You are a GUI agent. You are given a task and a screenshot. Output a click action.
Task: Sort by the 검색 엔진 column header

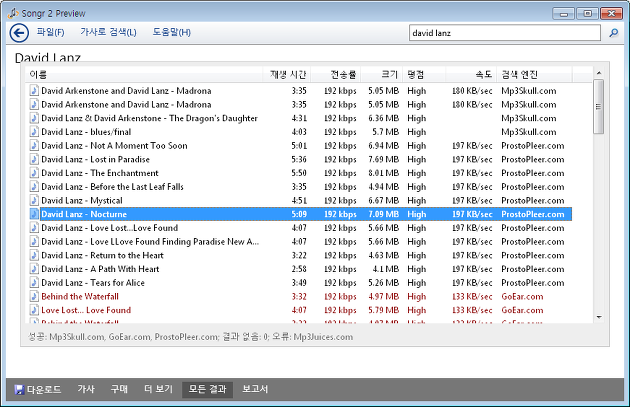click(x=534, y=74)
